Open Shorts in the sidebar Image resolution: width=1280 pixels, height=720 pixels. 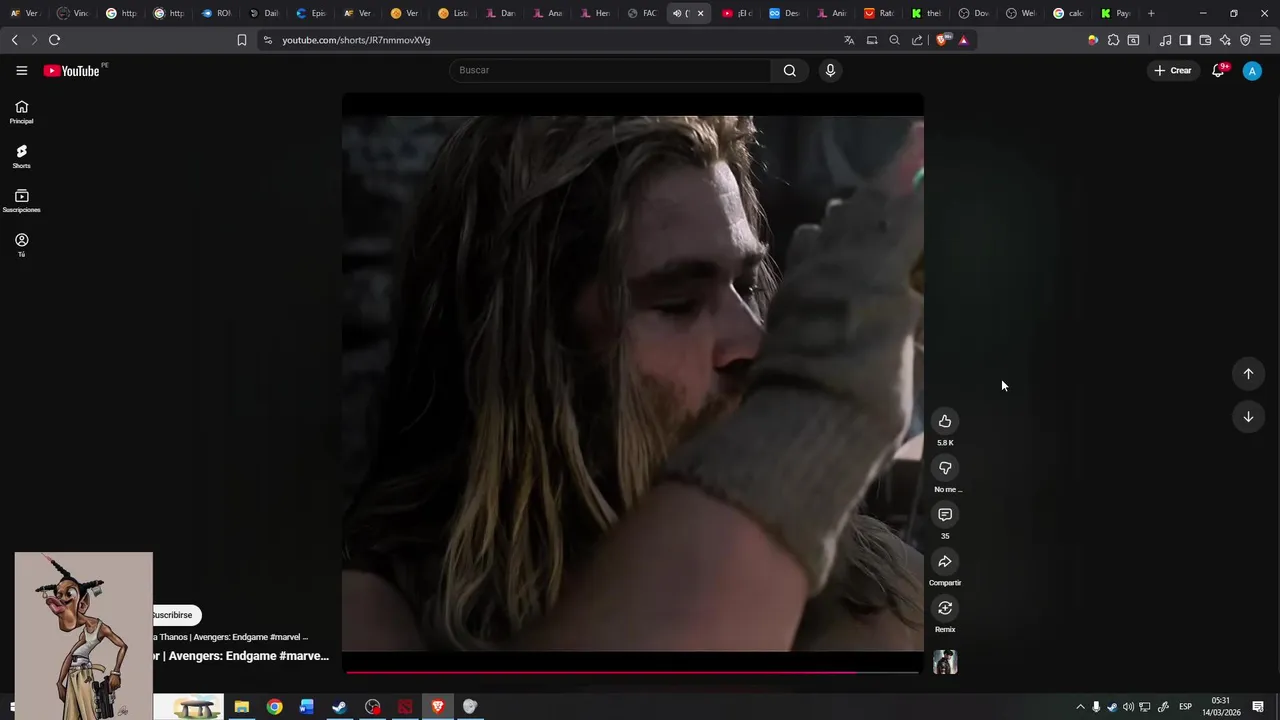(x=21, y=157)
